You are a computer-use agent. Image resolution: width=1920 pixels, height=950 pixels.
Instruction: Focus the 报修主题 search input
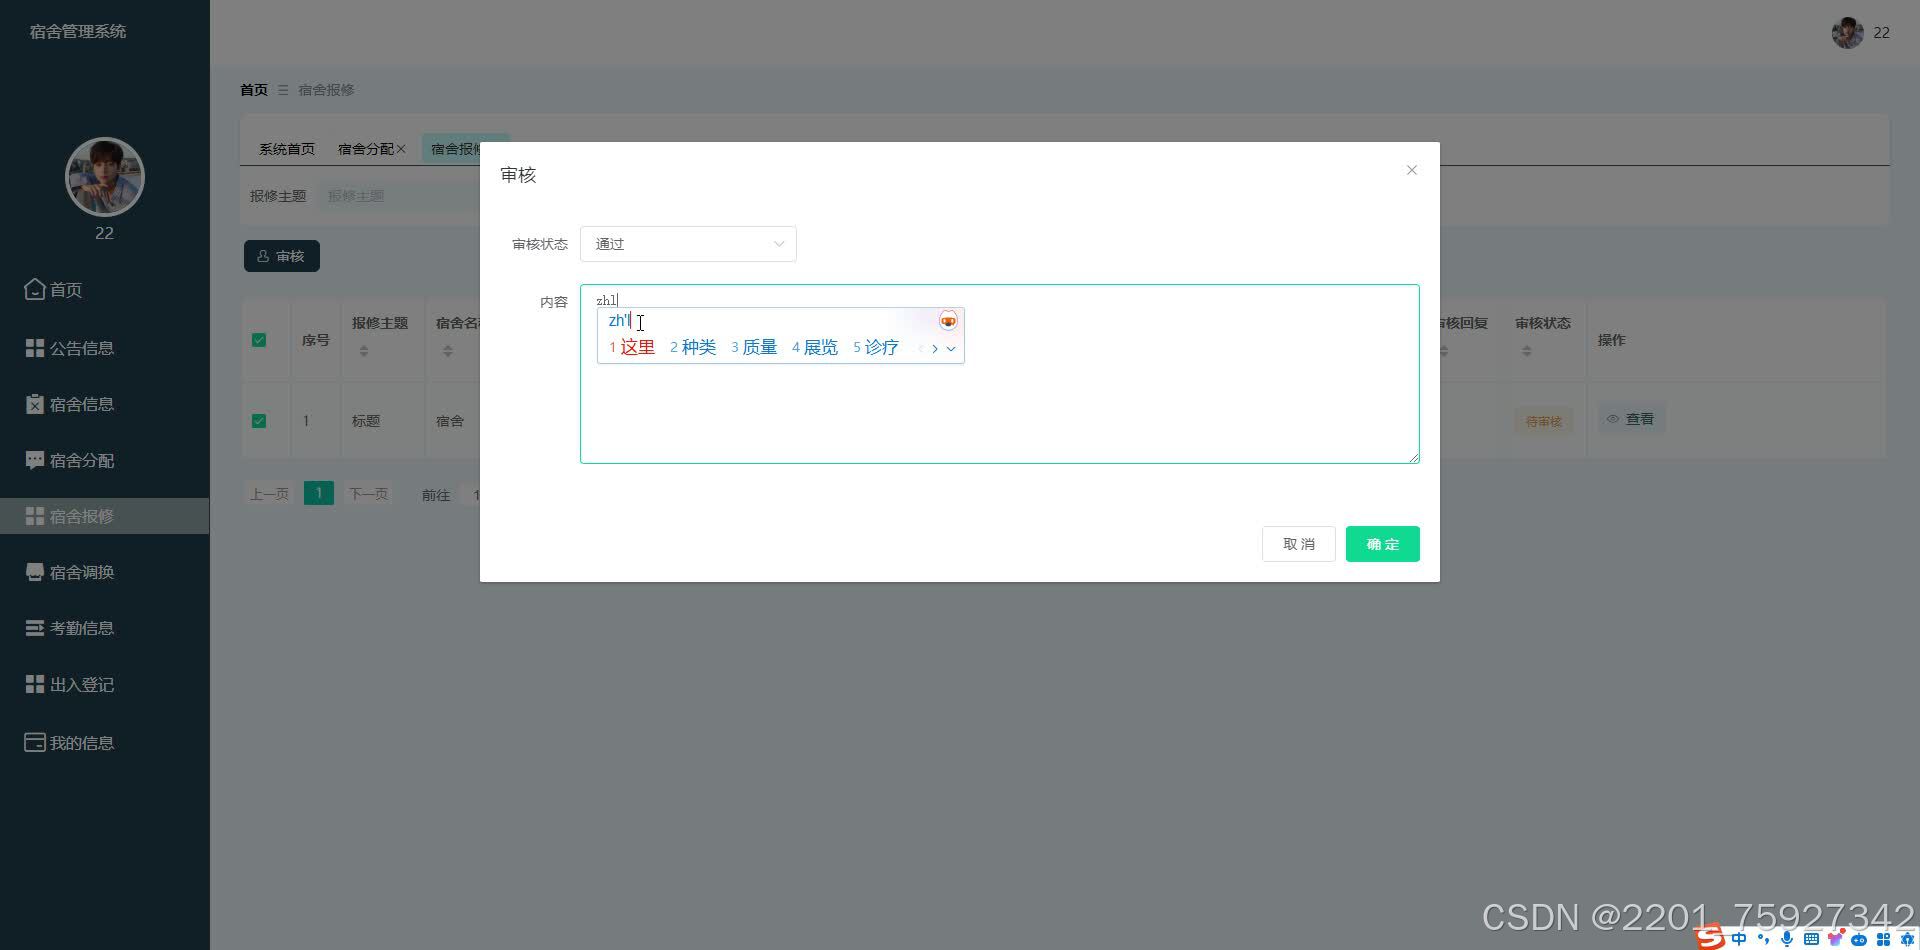pos(400,196)
